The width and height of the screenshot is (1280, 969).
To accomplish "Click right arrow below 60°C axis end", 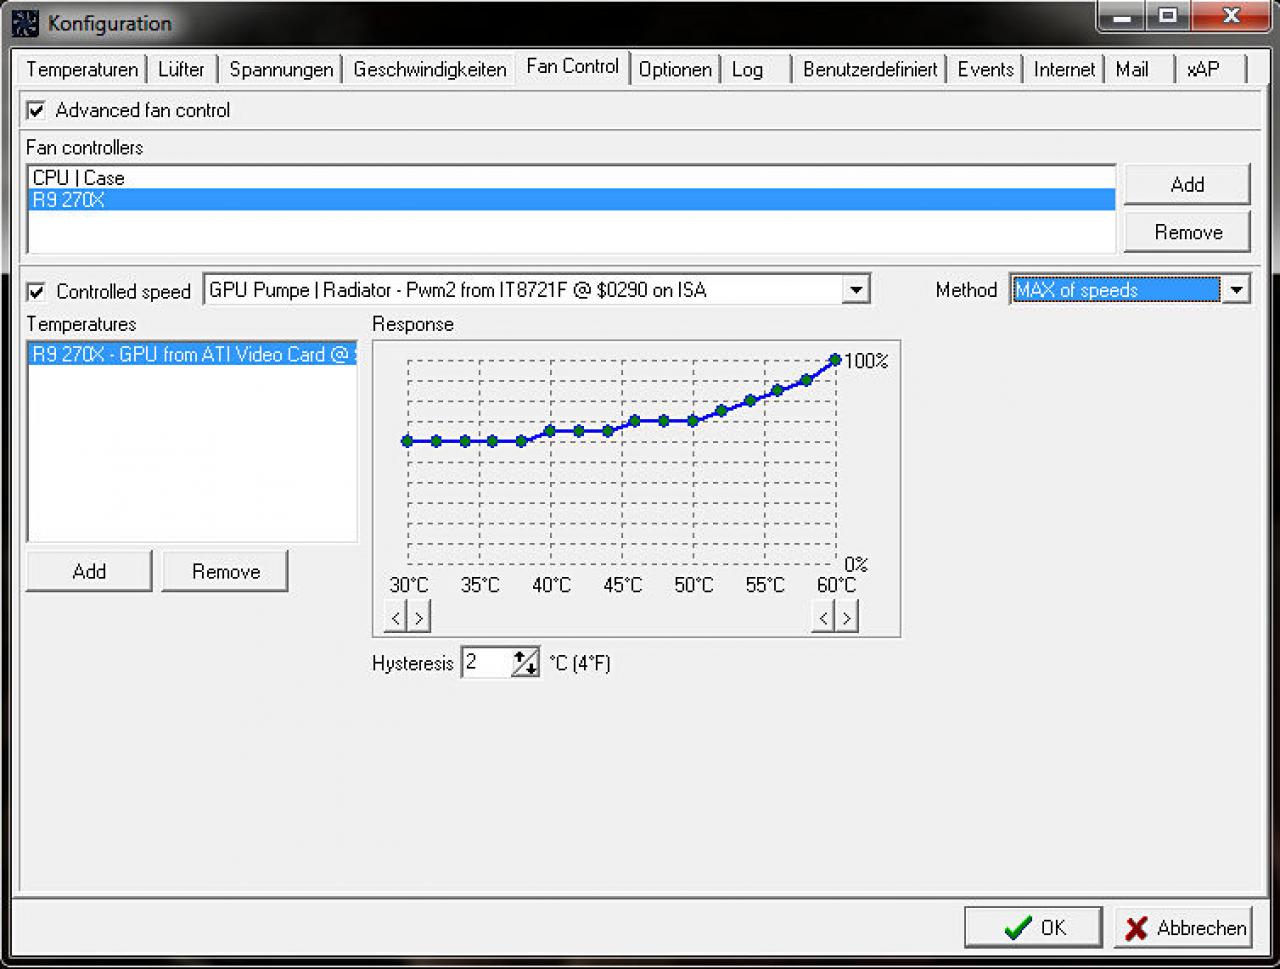I will (846, 617).
